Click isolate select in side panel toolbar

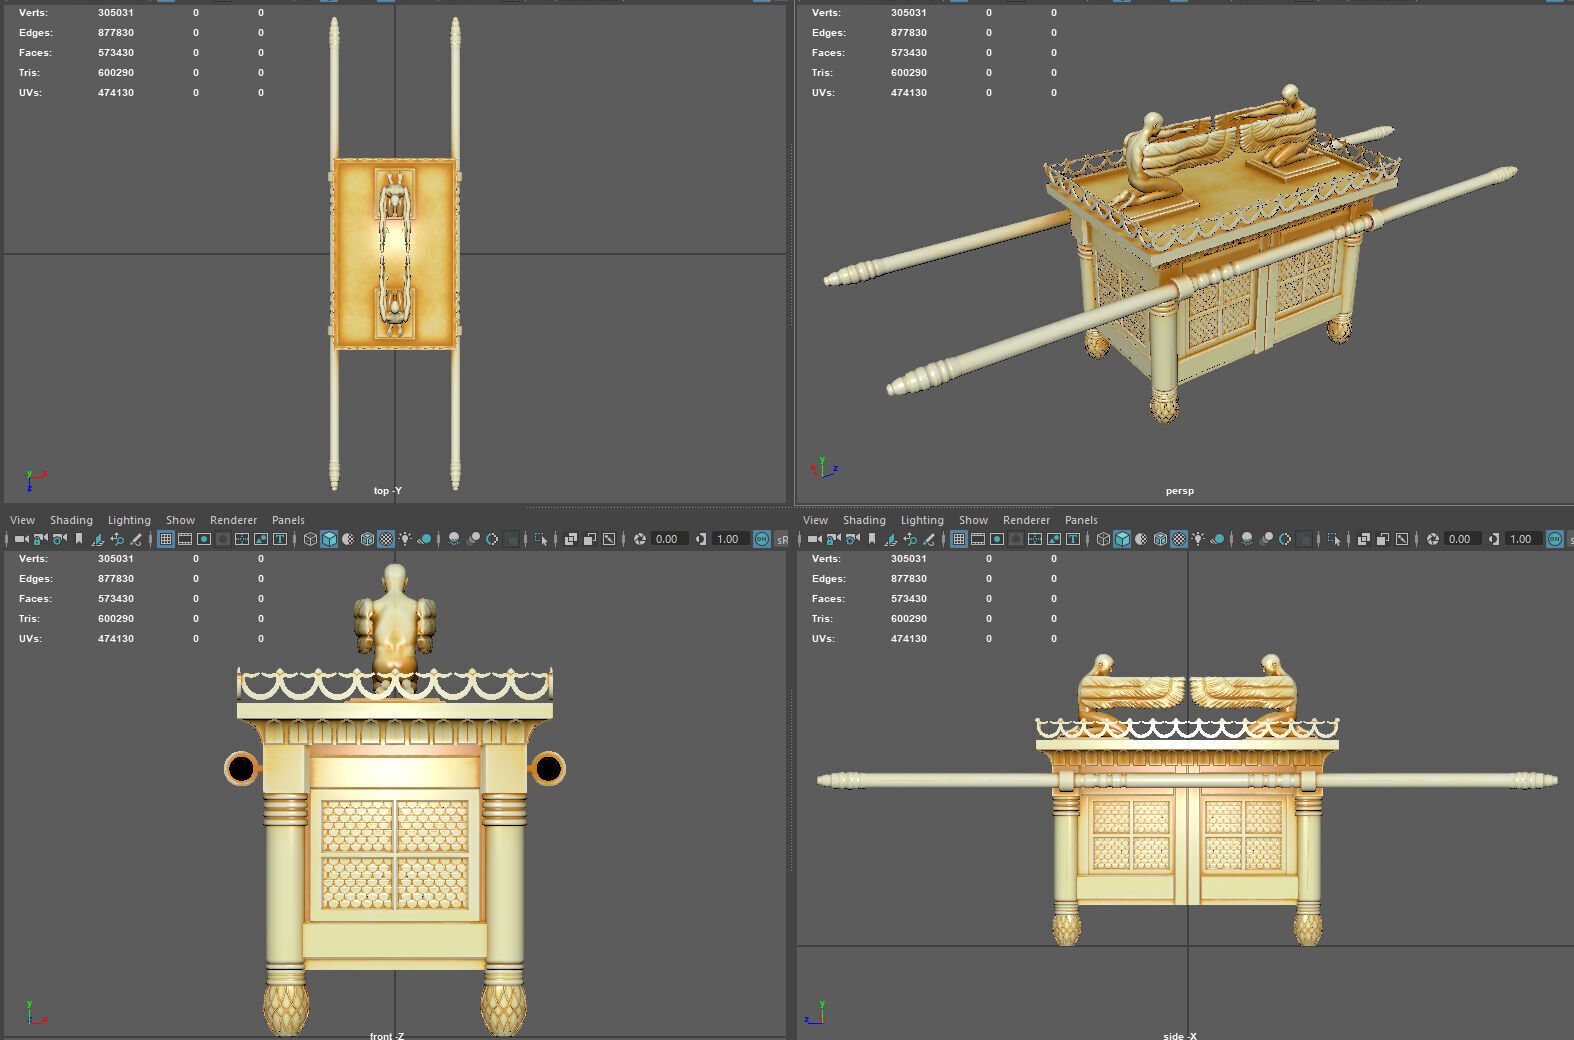1333,539
